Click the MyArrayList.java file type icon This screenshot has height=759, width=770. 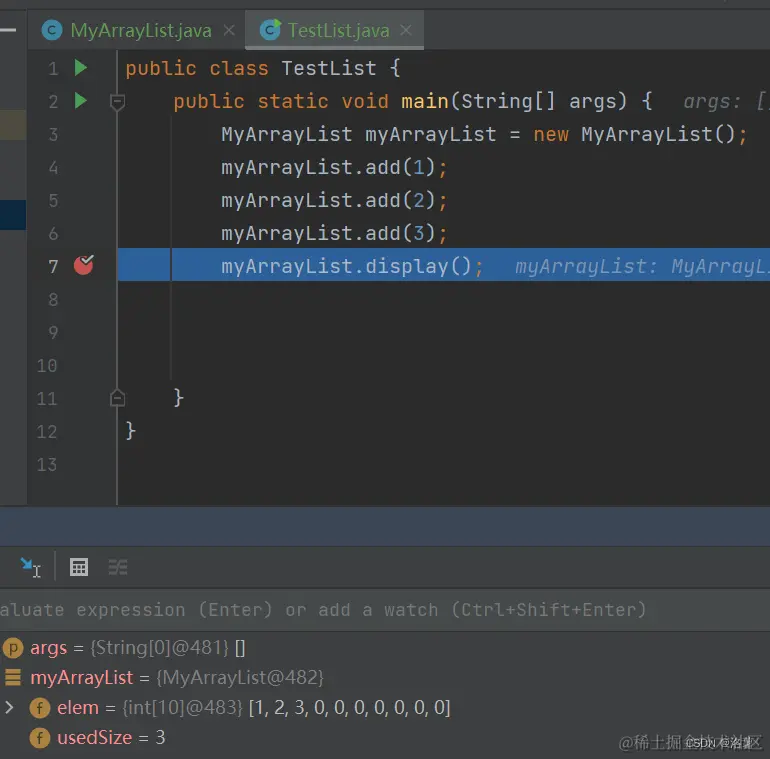(52, 30)
